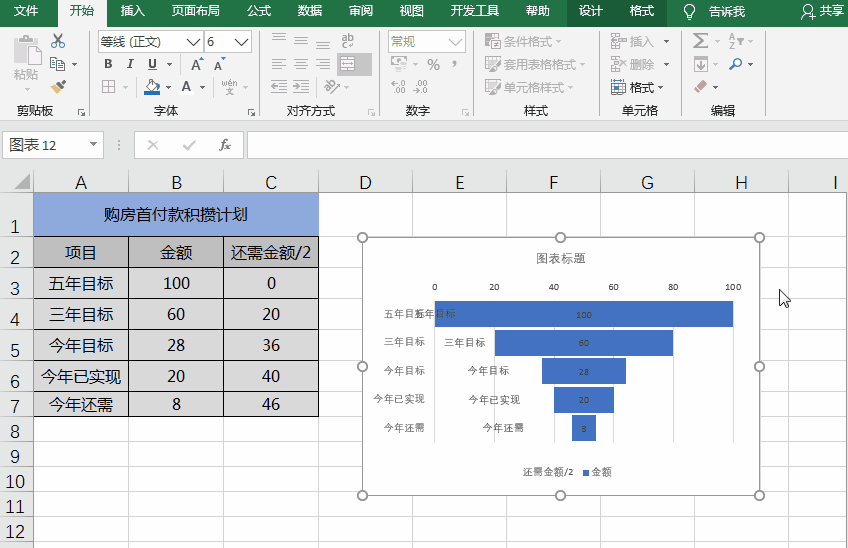Click the Decrease Decimal icon
The width and height of the screenshot is (848, 548).
[x=421, y=87]
